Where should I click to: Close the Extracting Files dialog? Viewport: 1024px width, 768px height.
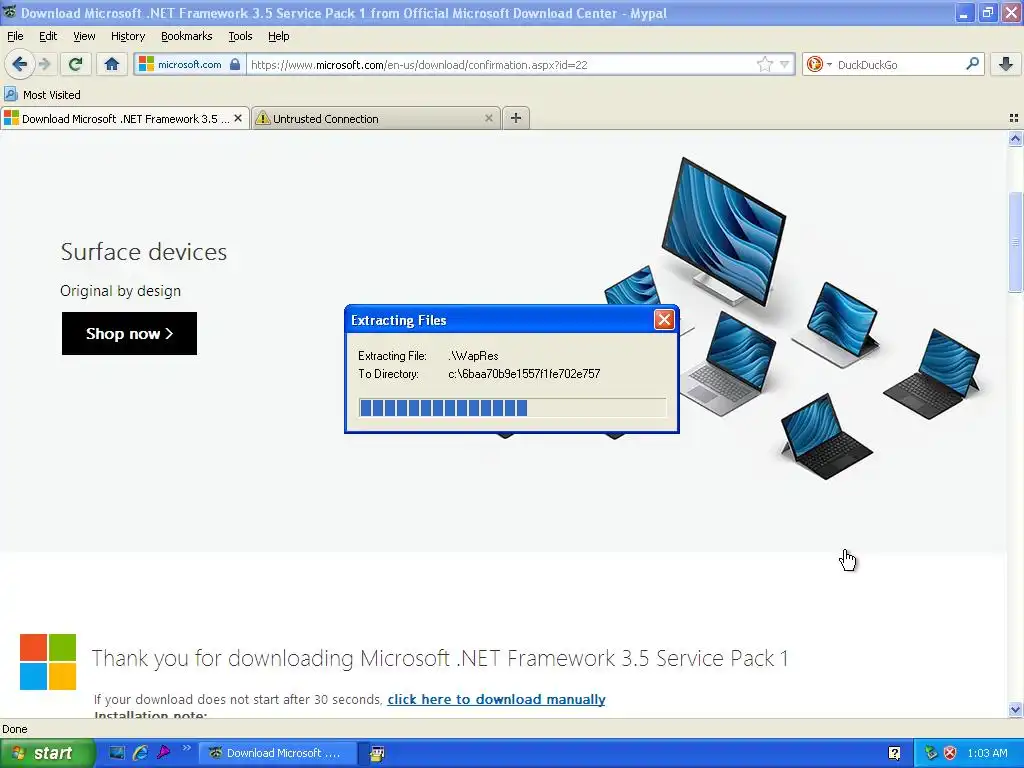pos(664,319)
